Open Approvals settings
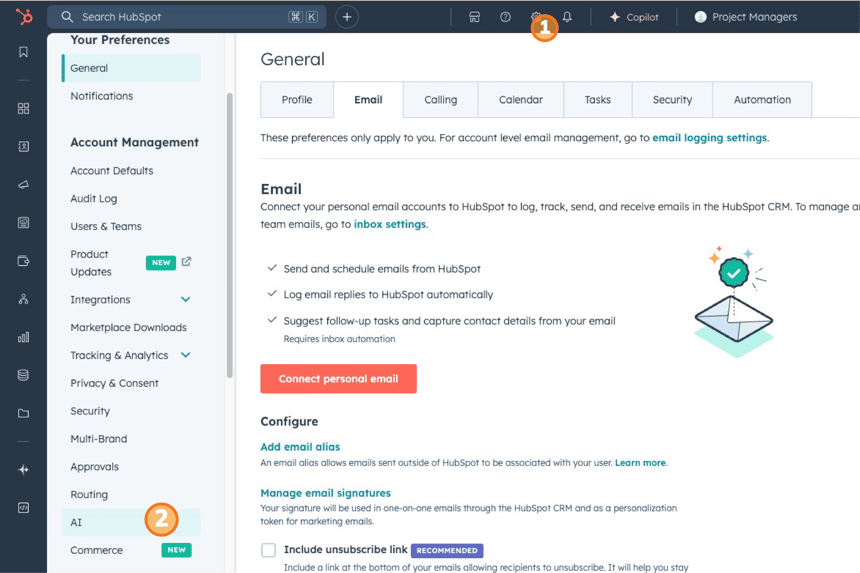Screen dimensions: 860x573 [94, 467]
